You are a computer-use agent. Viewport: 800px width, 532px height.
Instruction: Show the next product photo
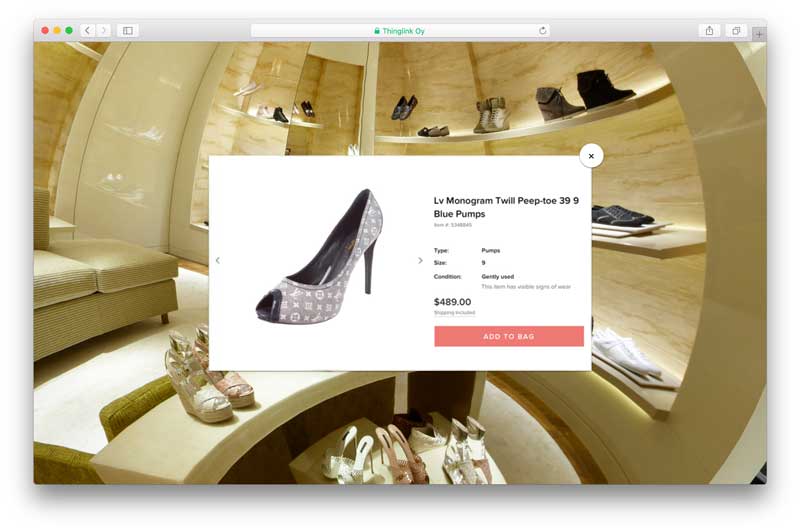pyautogui.click(x=420, y=261)
